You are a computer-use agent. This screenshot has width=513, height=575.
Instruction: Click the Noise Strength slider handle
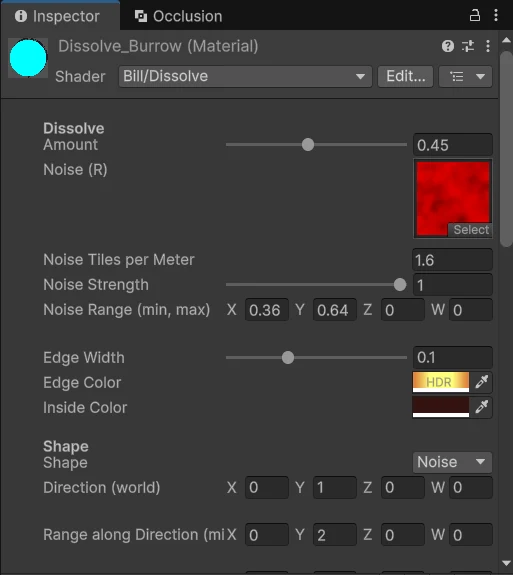coord(400,285)
